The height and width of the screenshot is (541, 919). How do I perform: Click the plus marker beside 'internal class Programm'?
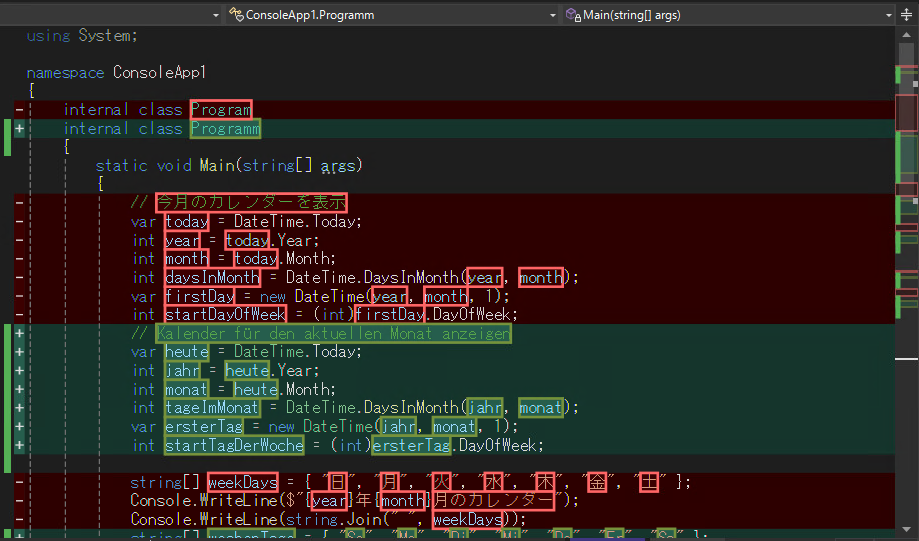coord(19,129)
